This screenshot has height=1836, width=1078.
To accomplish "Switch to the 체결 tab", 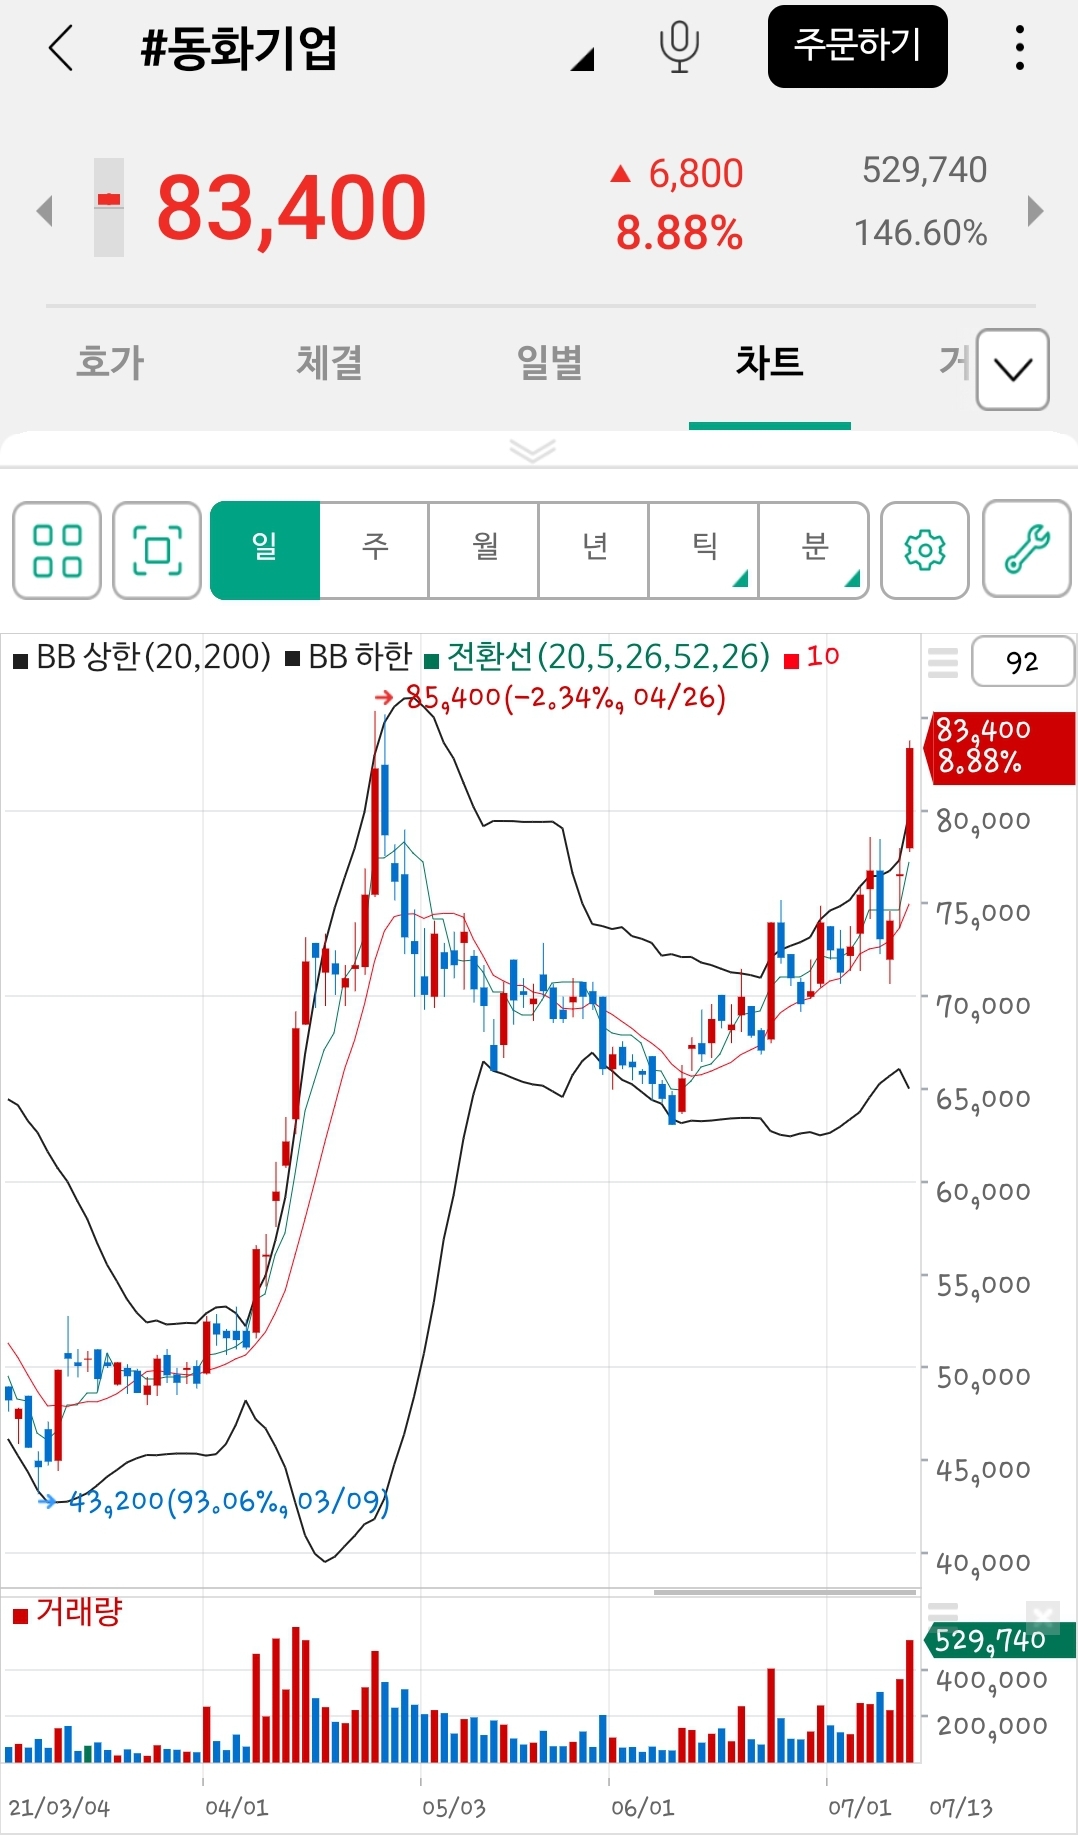I will [x=329, y=362].
